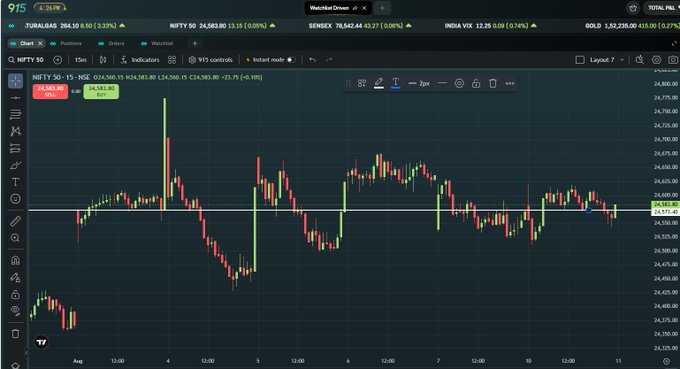The height and width of the screenshot is (369, 680).
Task: Click the red SELL 24,583.80 button
Action: (x=50, y=91)
